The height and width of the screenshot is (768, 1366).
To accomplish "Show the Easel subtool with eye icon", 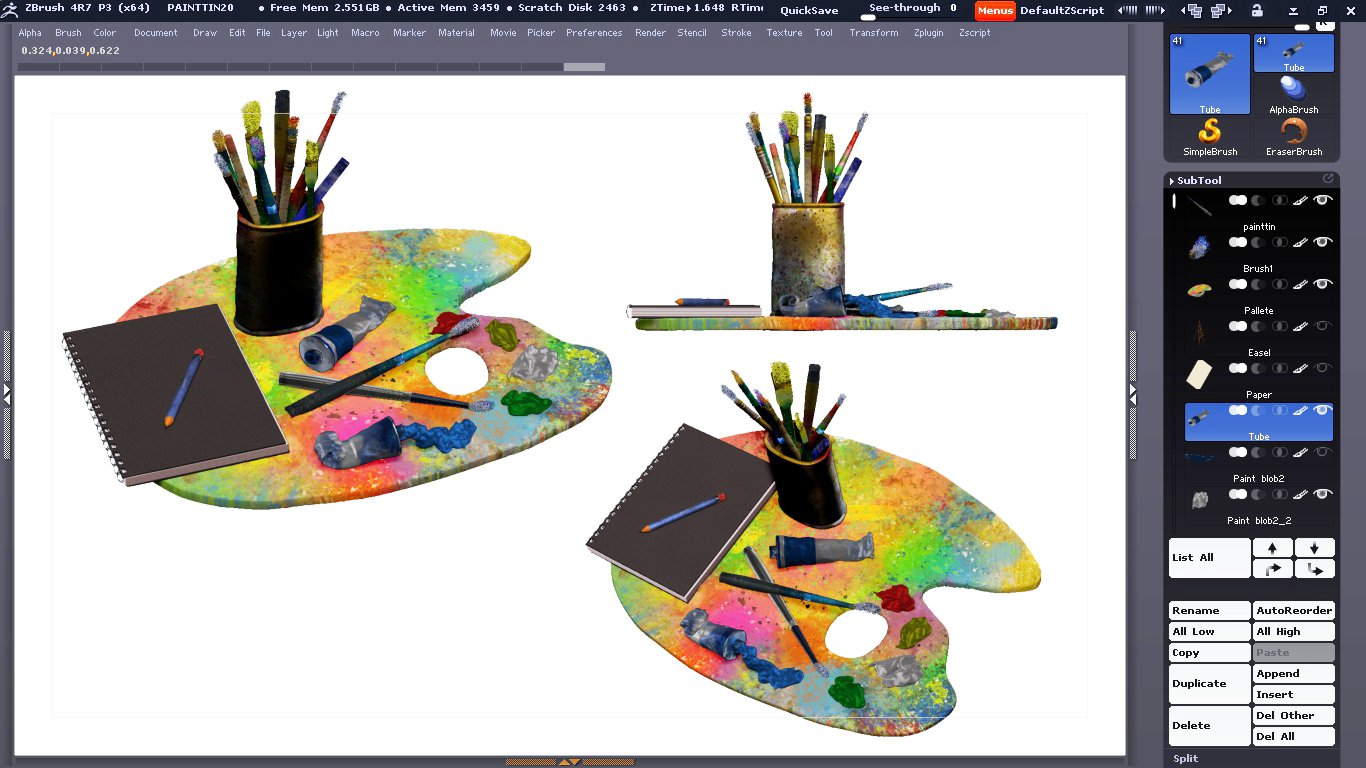I will pos(1323,326).
